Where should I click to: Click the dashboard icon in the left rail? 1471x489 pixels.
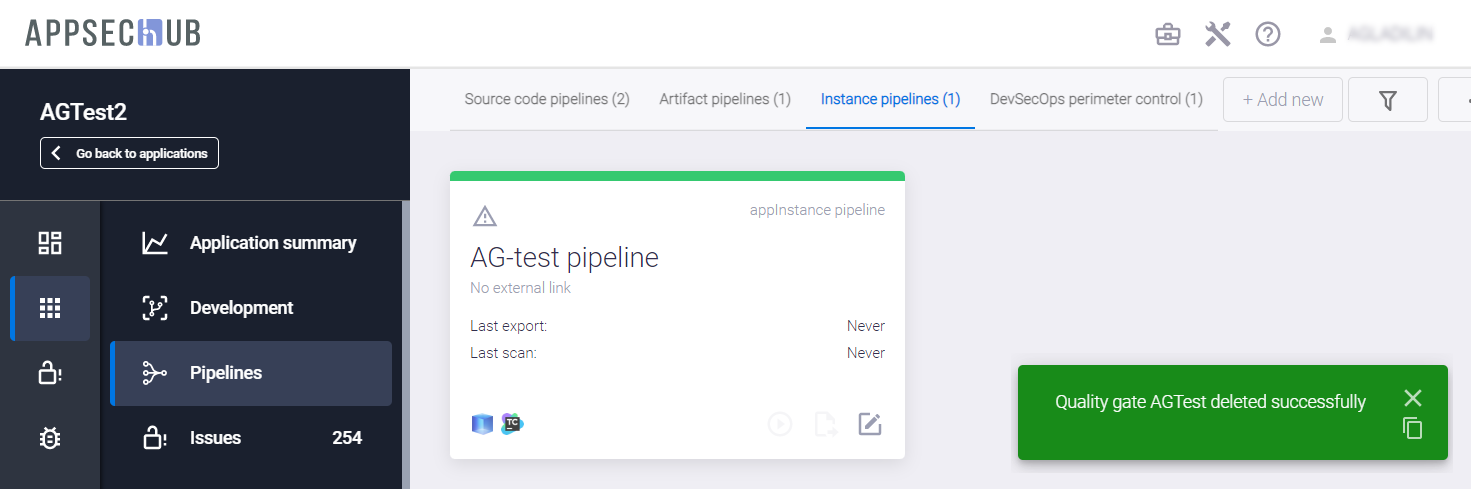(x=50, y=243)
